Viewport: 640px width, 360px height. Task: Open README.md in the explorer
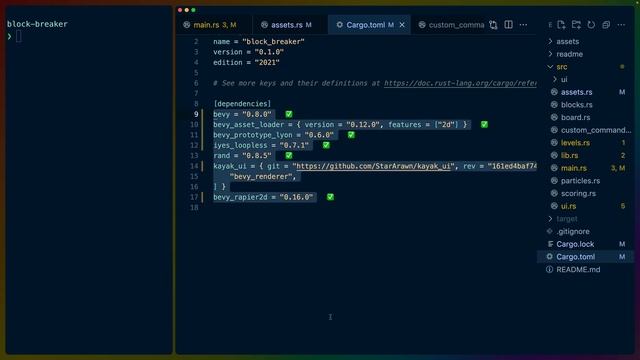(x=578, y=269)
